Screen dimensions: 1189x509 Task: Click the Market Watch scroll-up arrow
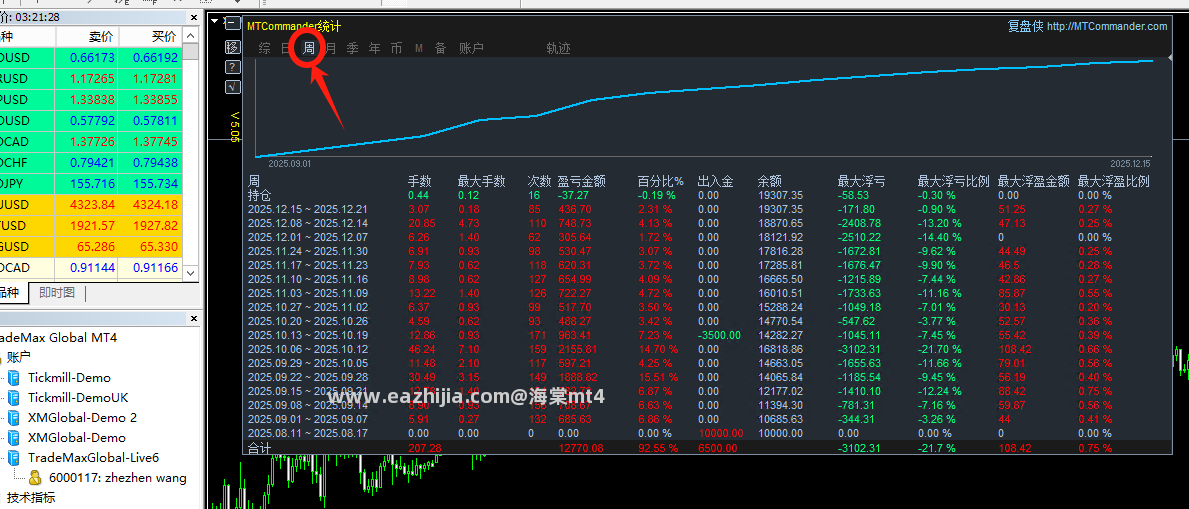[x=191, y=36]
